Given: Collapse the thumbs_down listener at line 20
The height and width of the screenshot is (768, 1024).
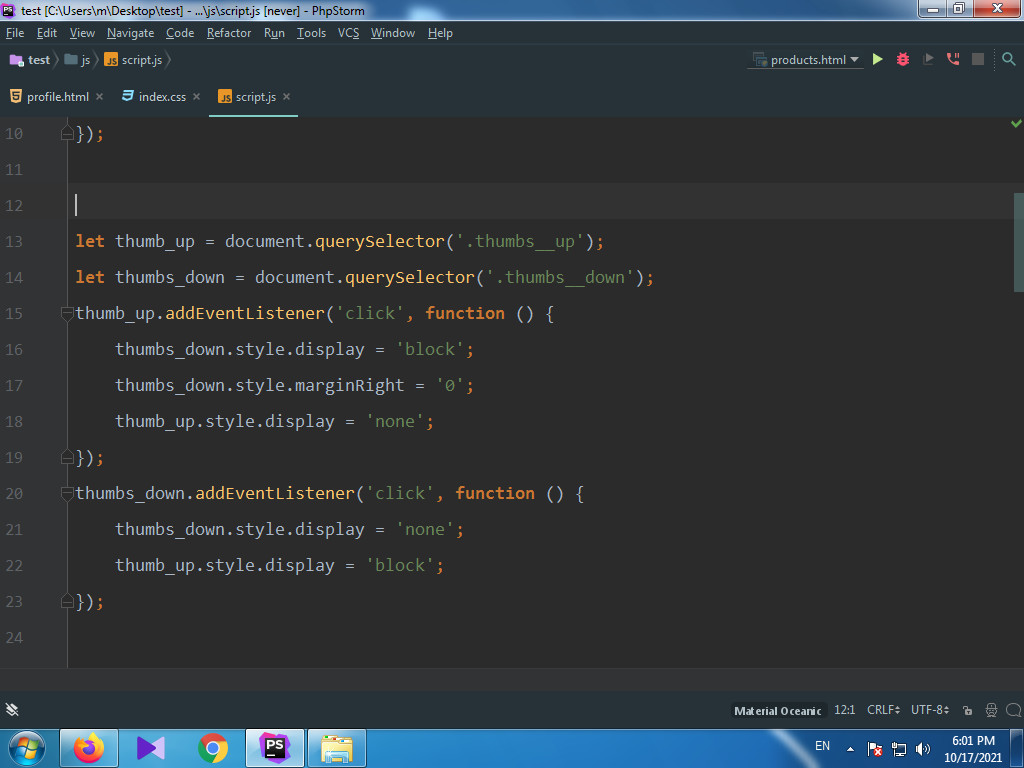Looking at the screenshot, I should 67,493.
